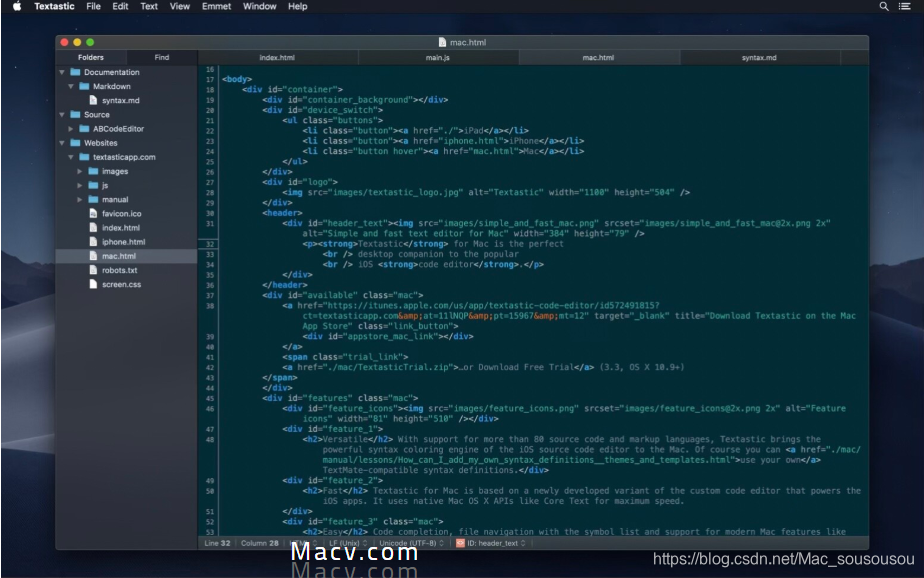
Task: Collapse the Markdown folder triangle
Action: coord(71,86)
